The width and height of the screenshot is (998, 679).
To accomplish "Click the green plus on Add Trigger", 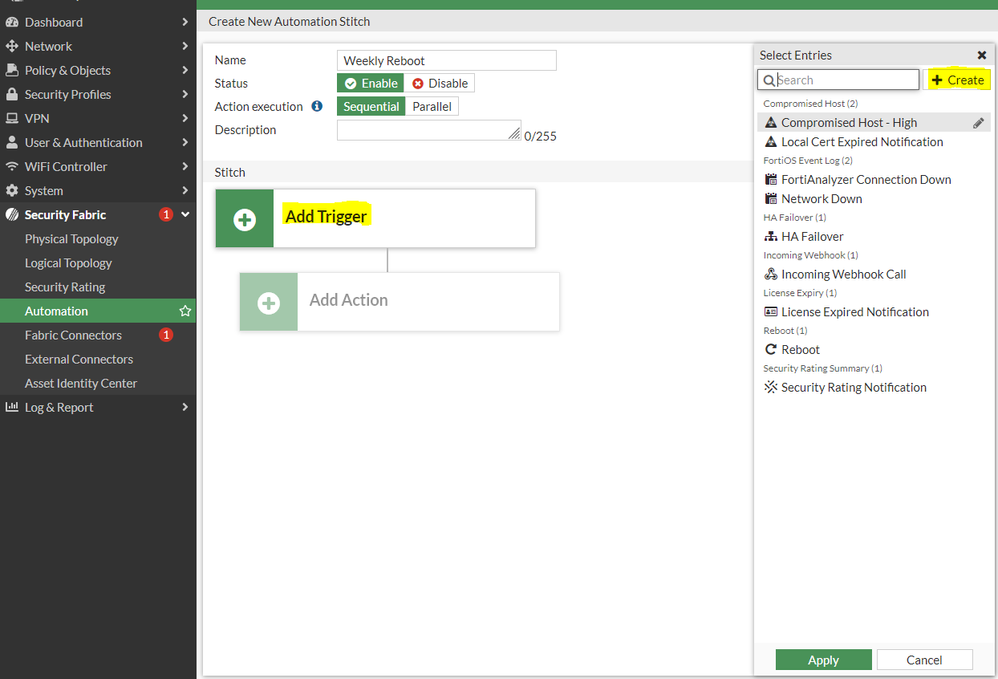I will coord(244,220).
